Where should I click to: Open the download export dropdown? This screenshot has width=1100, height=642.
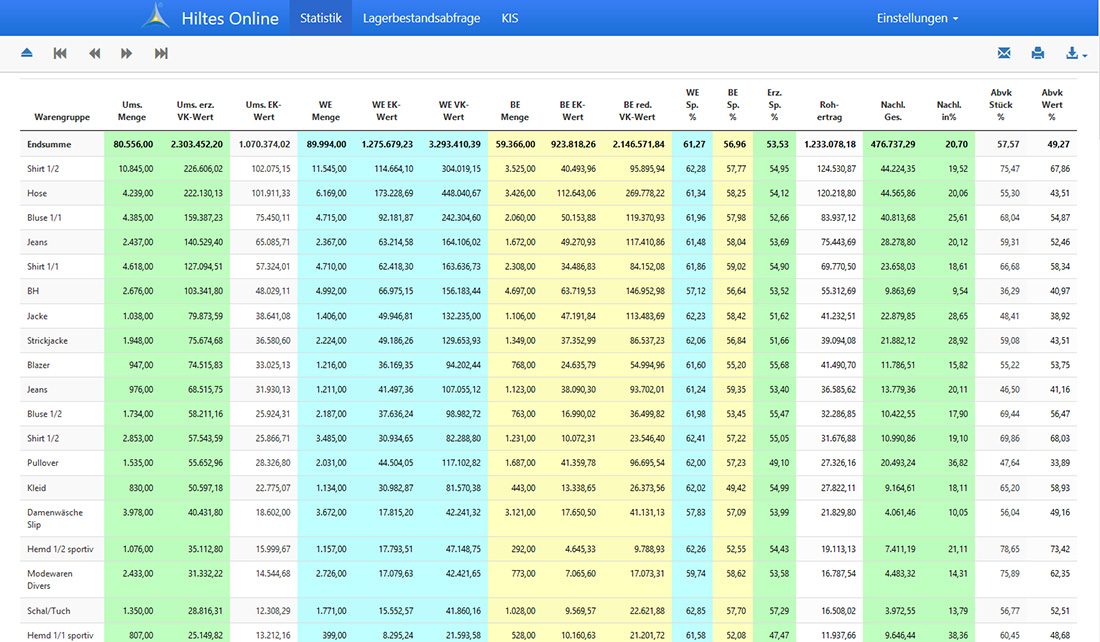1076,53
